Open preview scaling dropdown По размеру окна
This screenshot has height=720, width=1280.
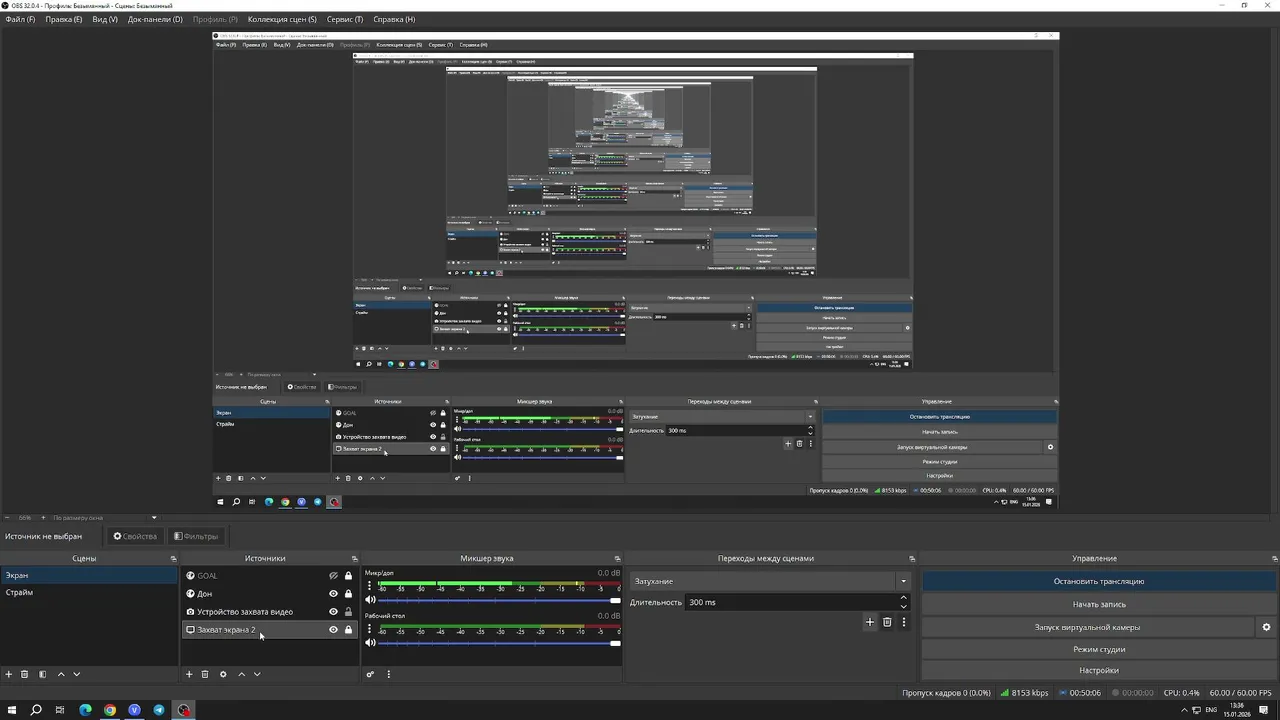click(x=105, y=518)
